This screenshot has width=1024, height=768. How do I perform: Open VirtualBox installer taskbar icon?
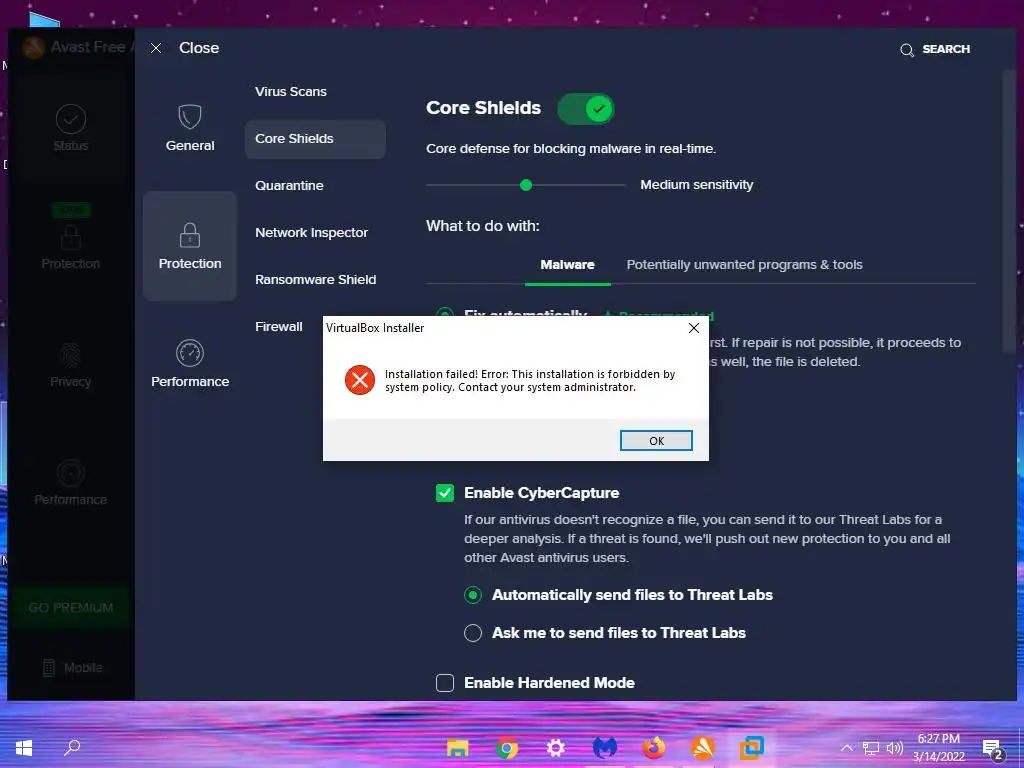click(752, 747)
